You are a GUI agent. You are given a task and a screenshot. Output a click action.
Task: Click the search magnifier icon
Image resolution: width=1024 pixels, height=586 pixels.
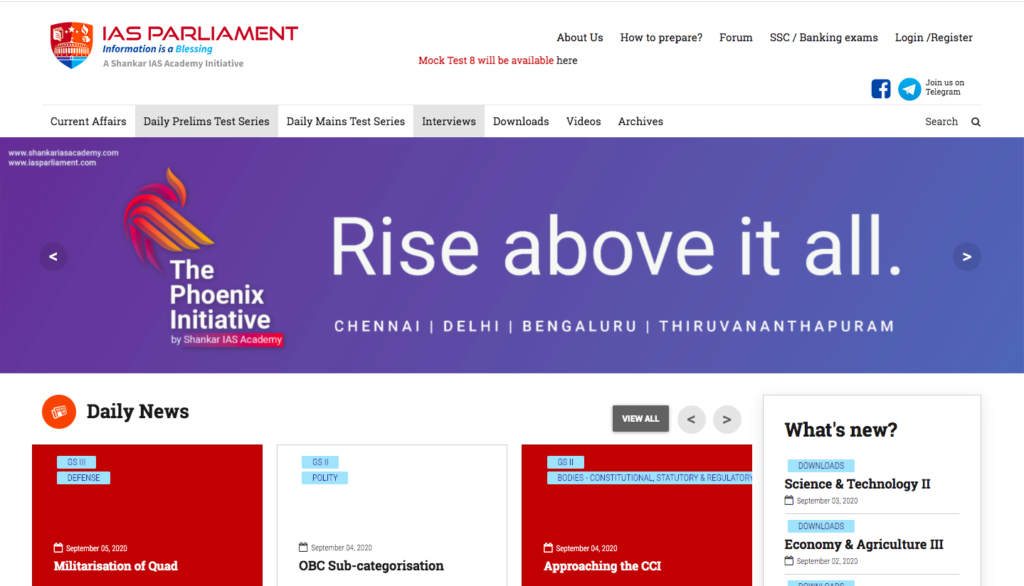pos(976,122)
